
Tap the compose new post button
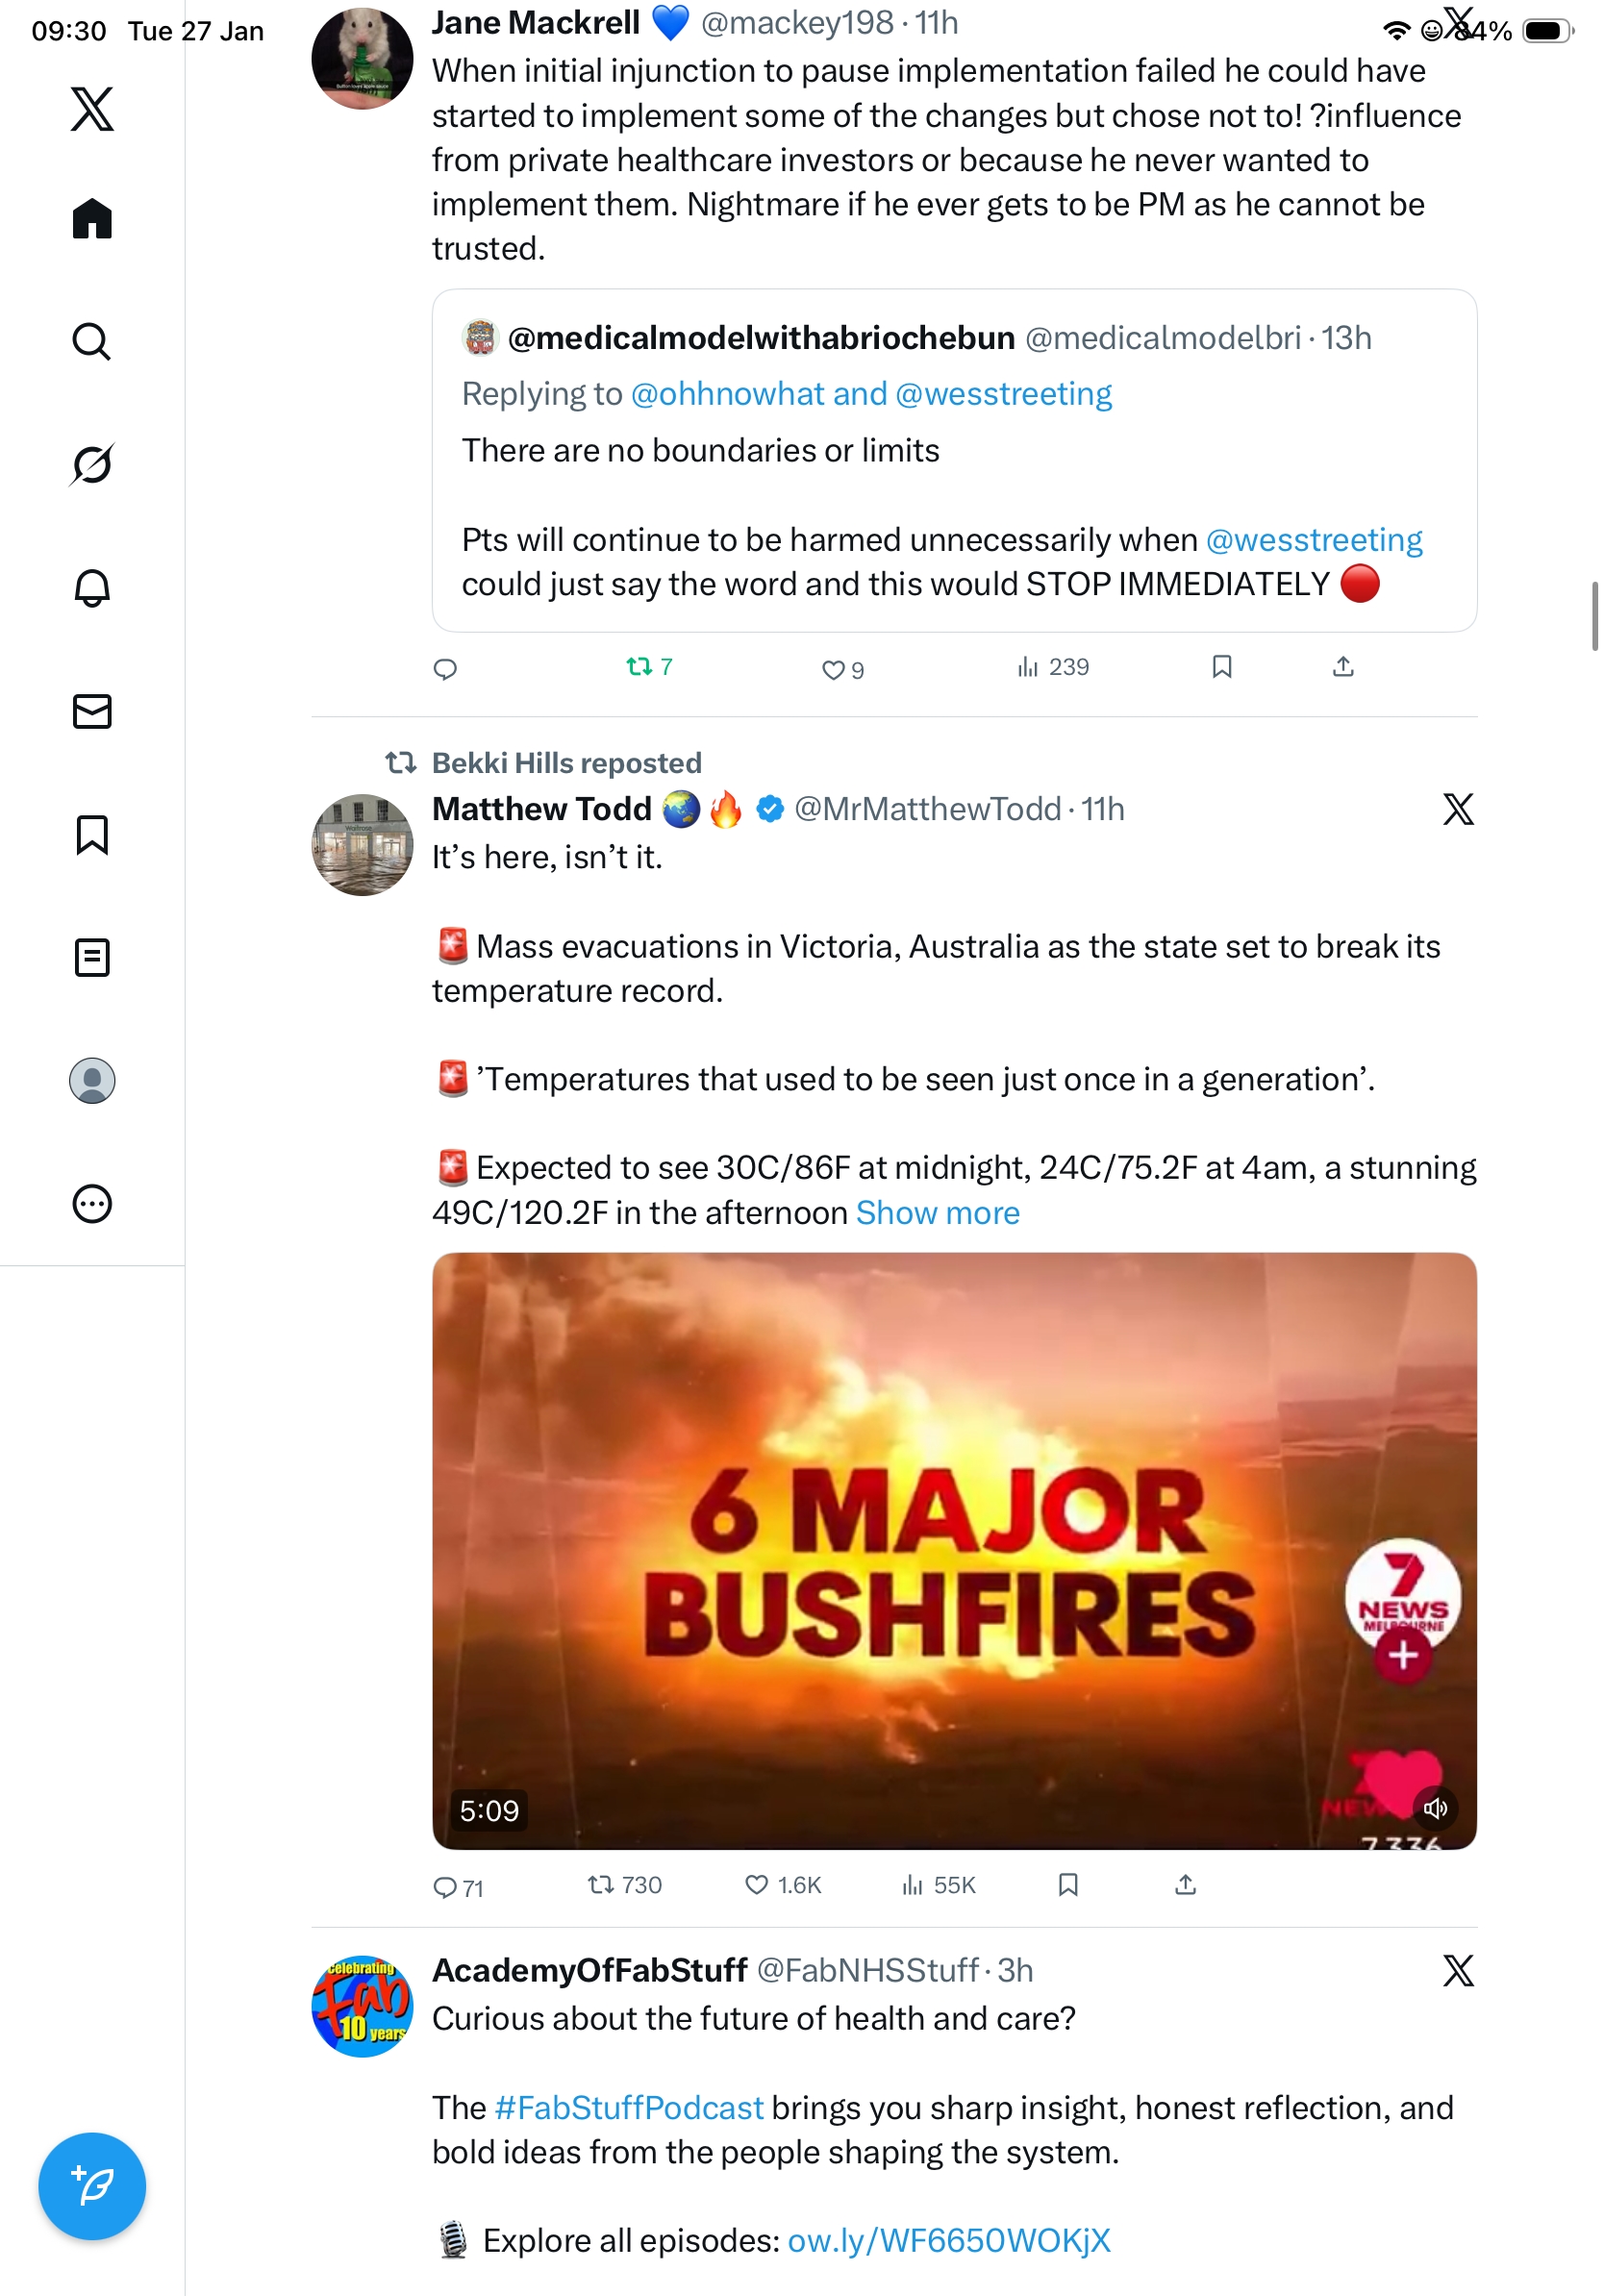point(92,2186)
